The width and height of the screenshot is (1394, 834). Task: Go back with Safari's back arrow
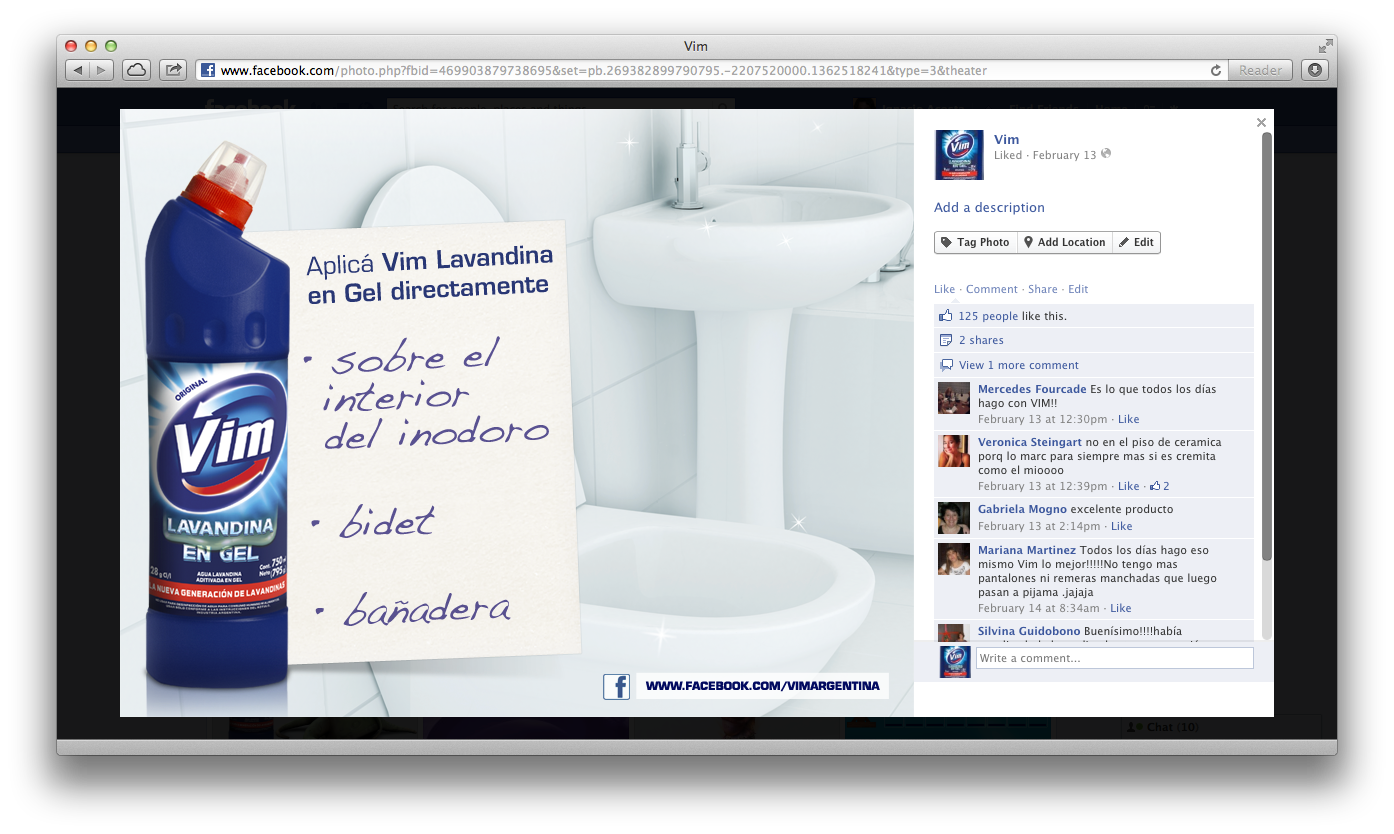tap(78, 70)
